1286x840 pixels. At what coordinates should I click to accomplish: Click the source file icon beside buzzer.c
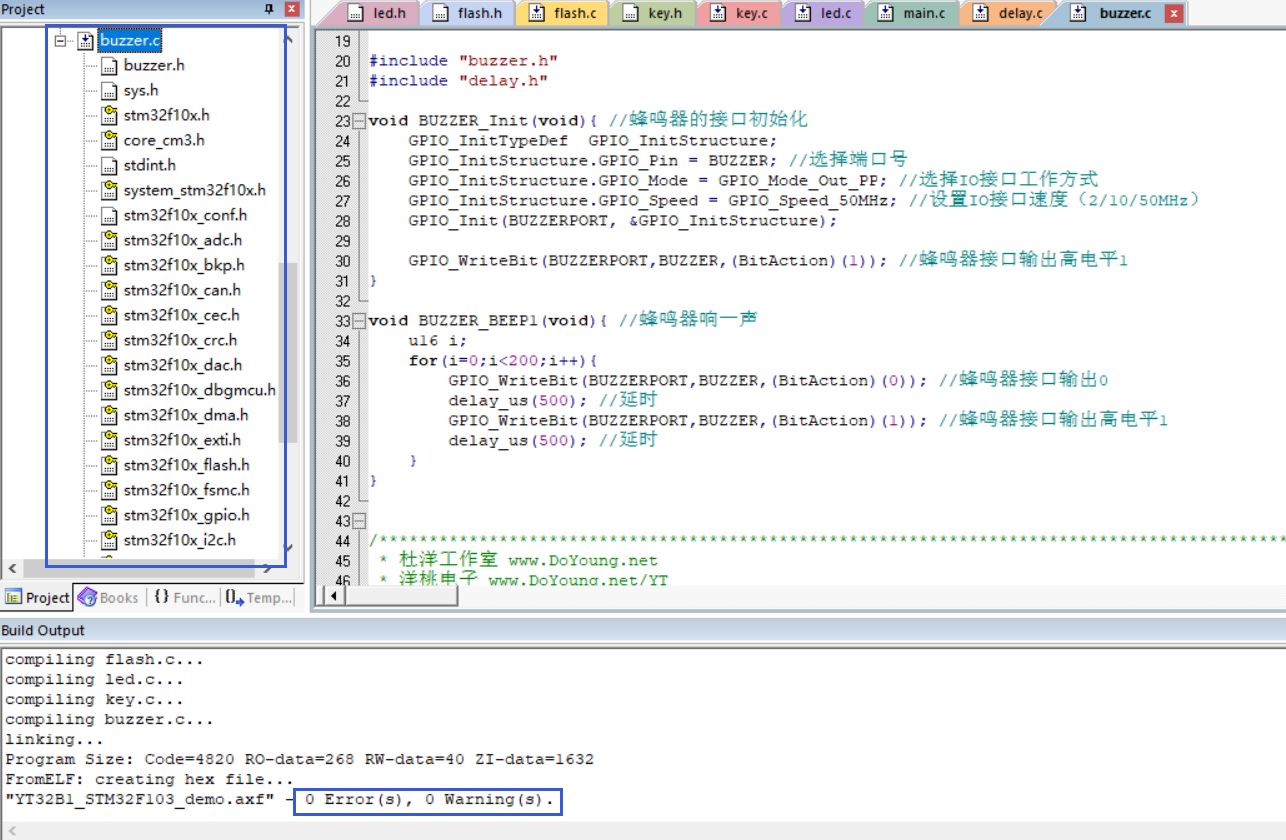[85, 41]
